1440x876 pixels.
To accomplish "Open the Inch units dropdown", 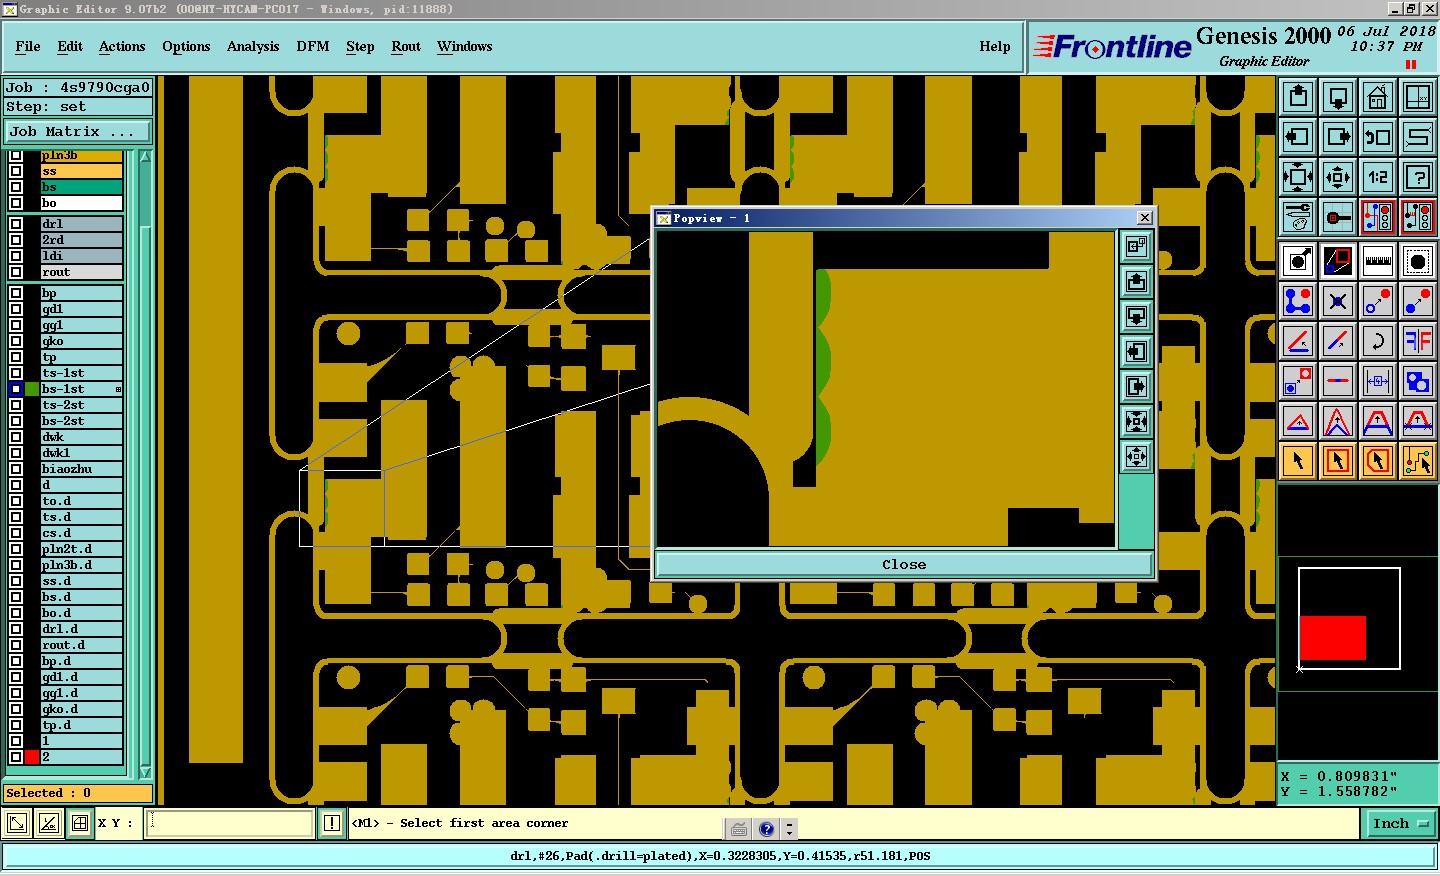I will coord(1400,824).
